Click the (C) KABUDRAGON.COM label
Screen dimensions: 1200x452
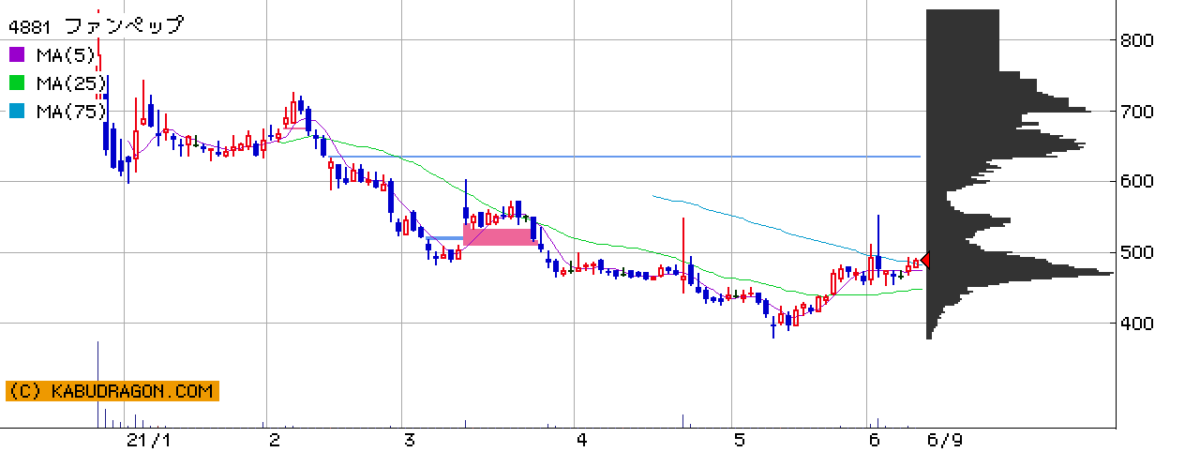coord(112,391)
